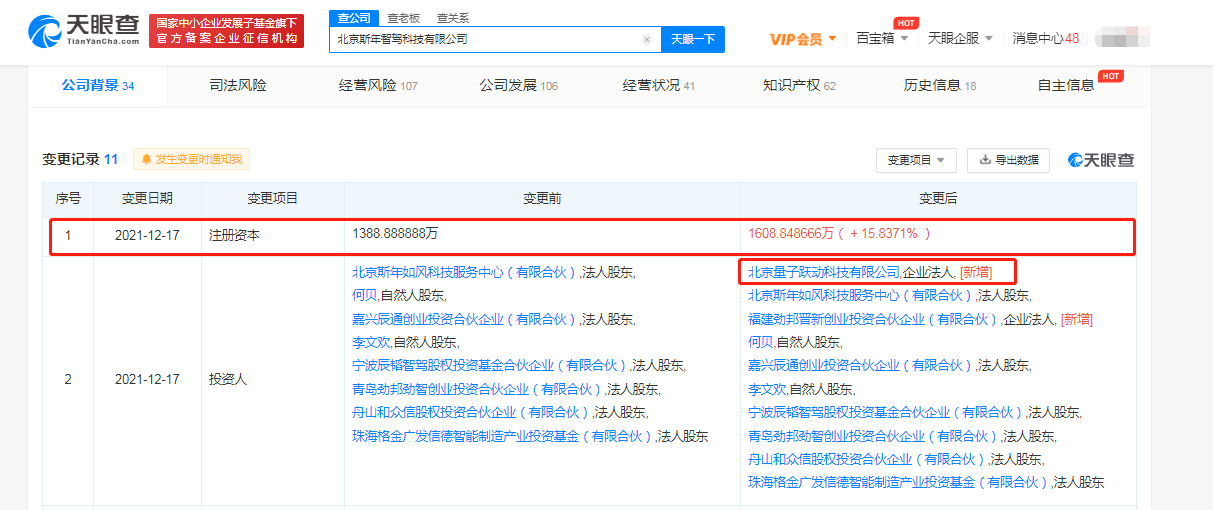Viewport: 1213px width, 510px height.
Task: Open the 天眼企服 dropdown
Action: pos(960,38)
